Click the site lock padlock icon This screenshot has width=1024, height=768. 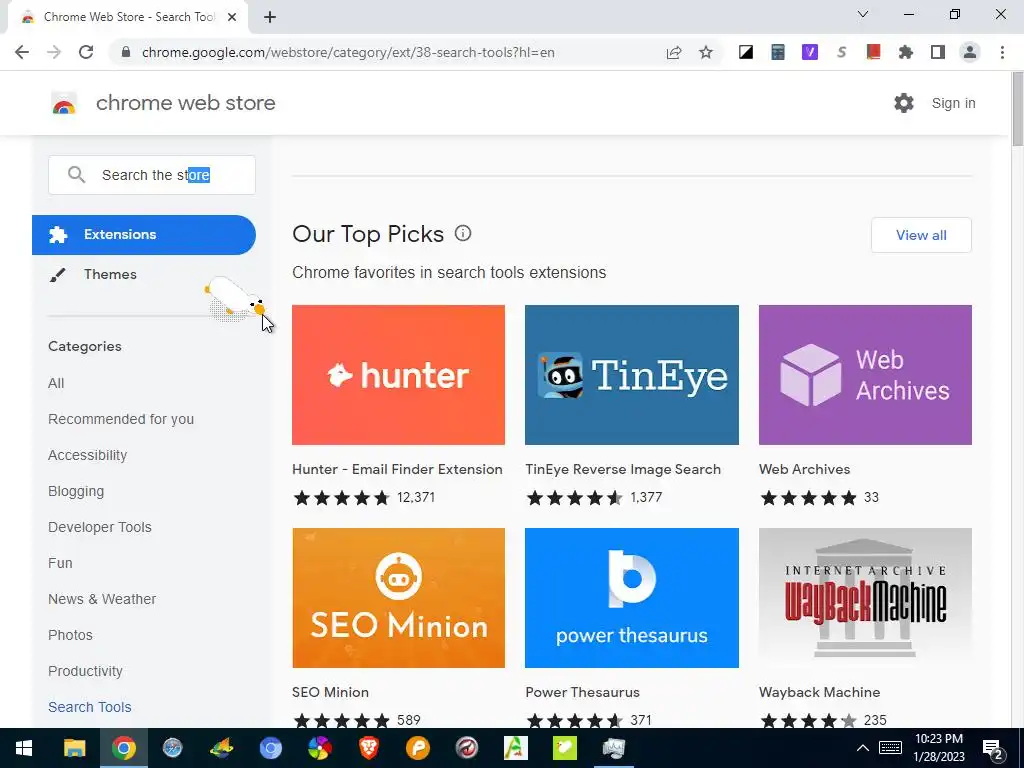[x=126, y=52]
